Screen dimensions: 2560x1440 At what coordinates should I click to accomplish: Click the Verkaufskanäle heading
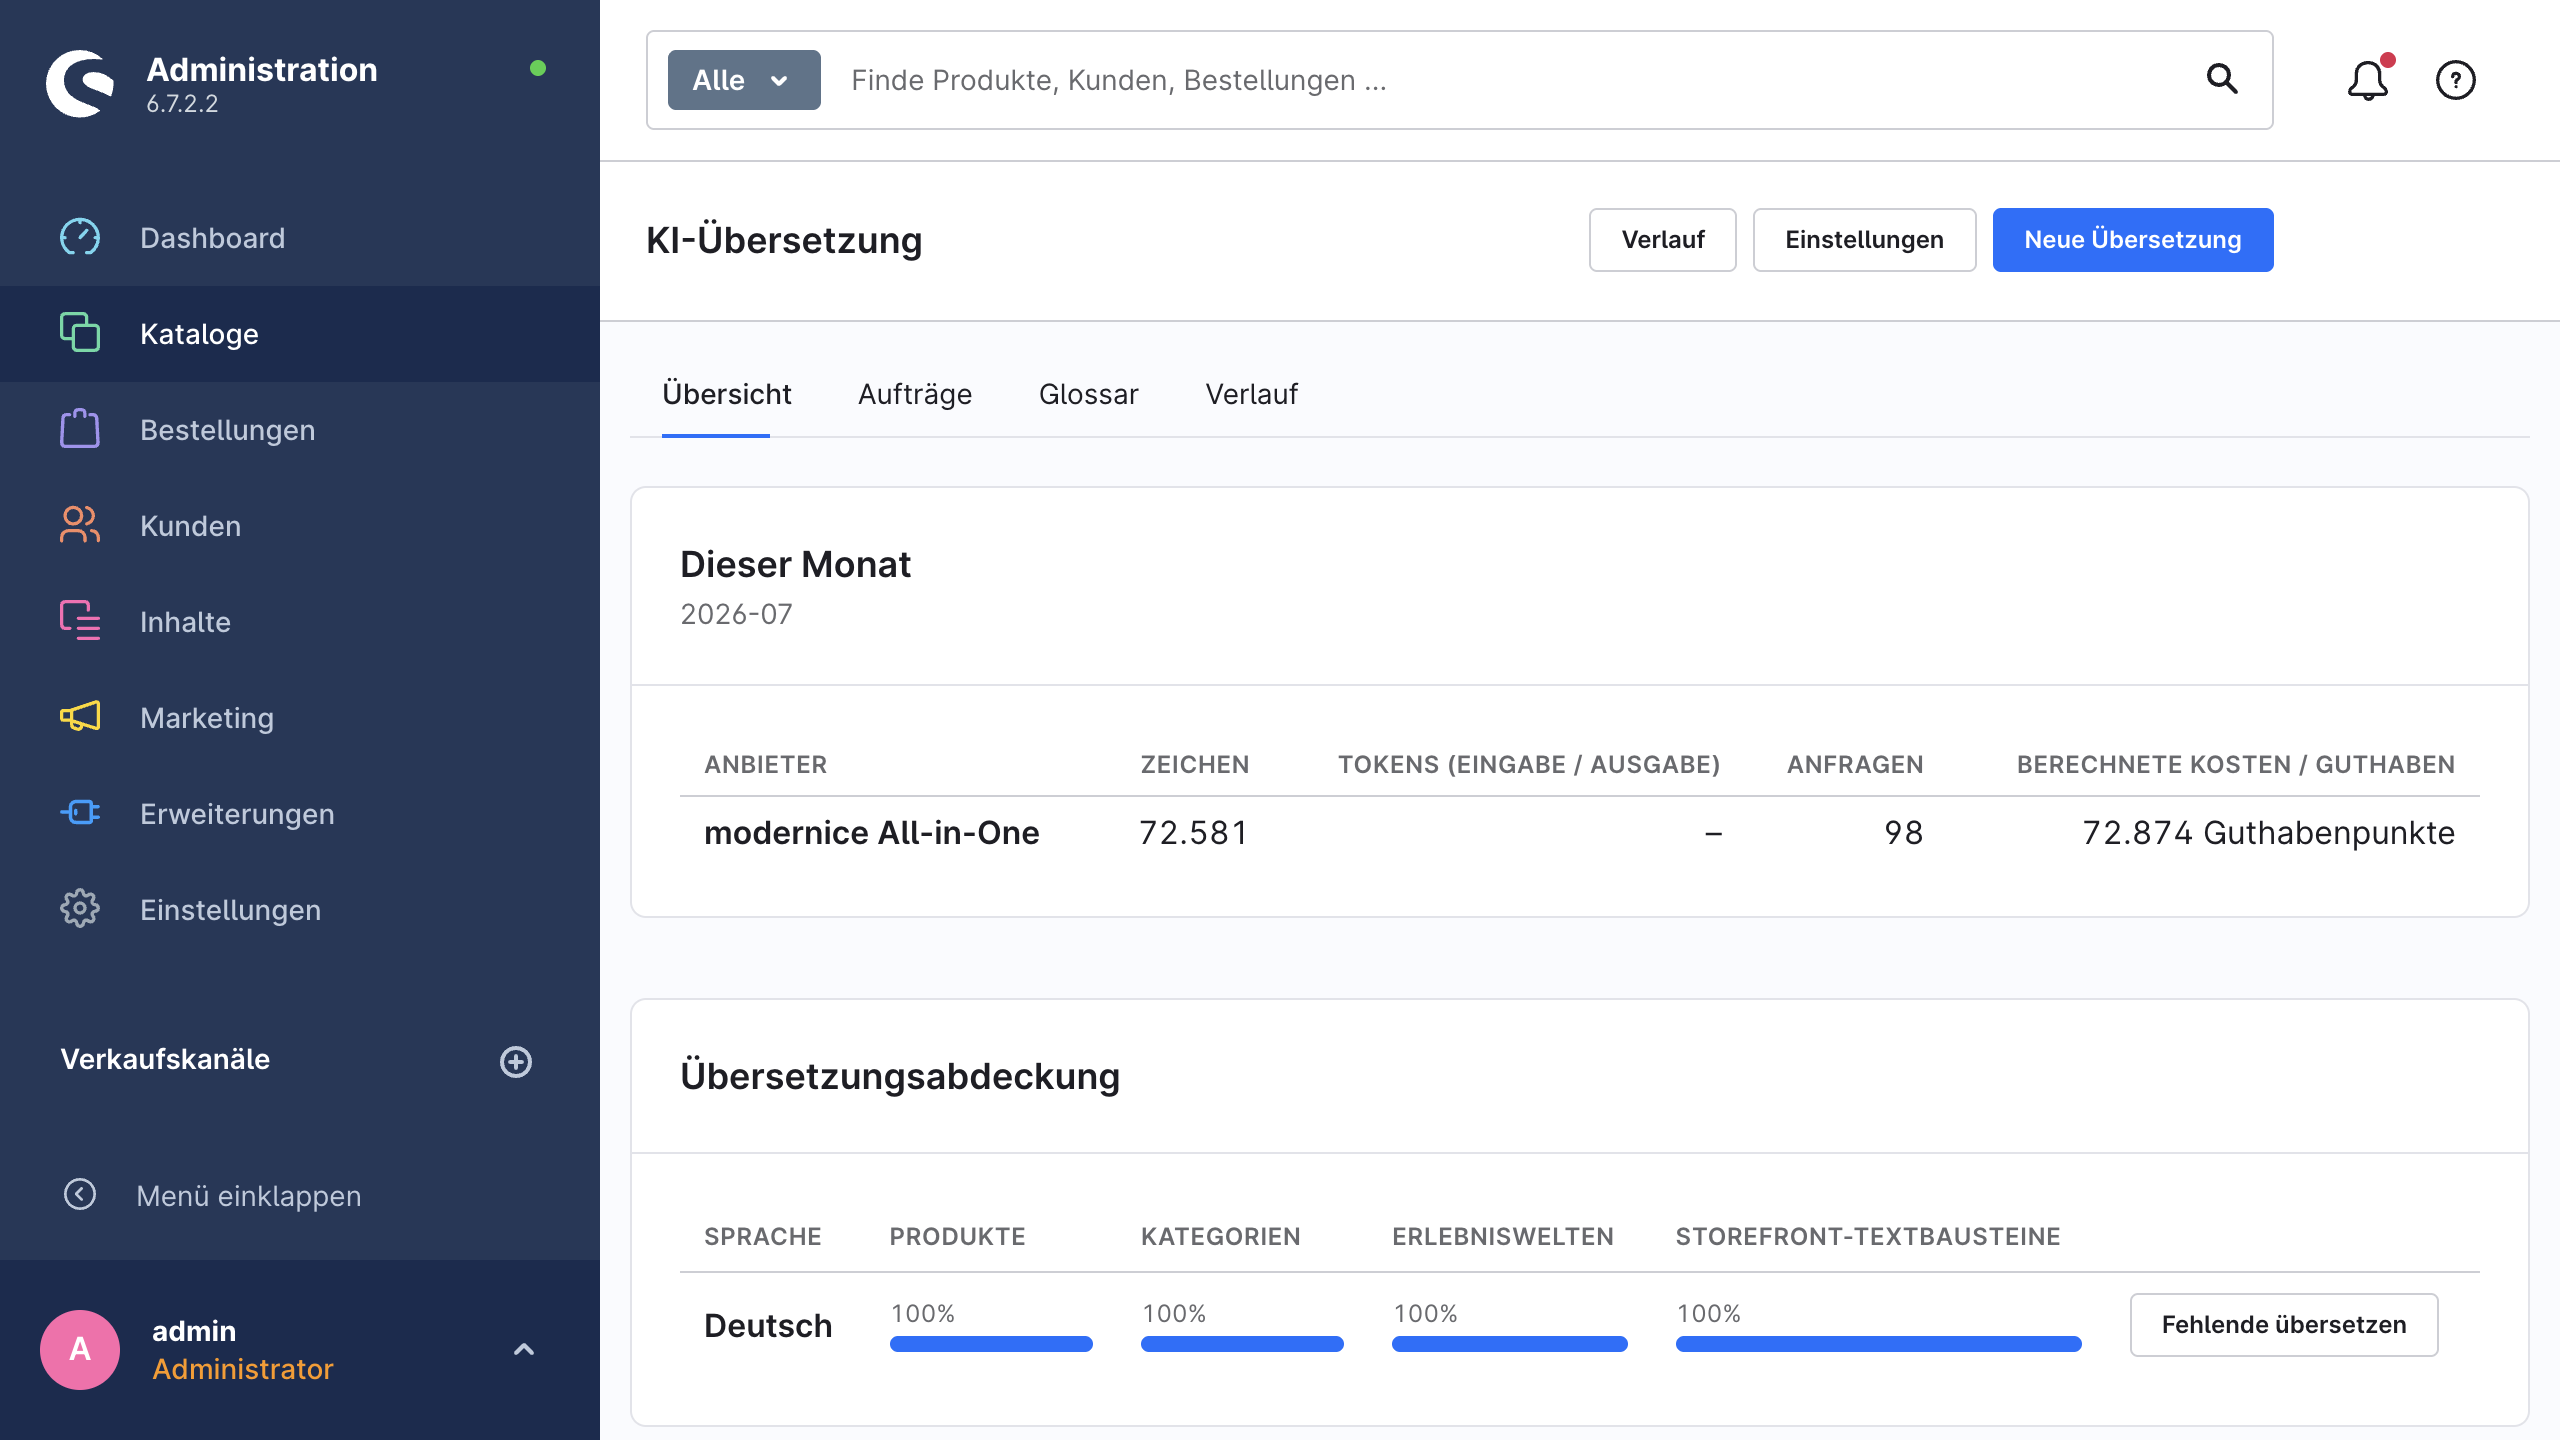[x=165, y=1059]
